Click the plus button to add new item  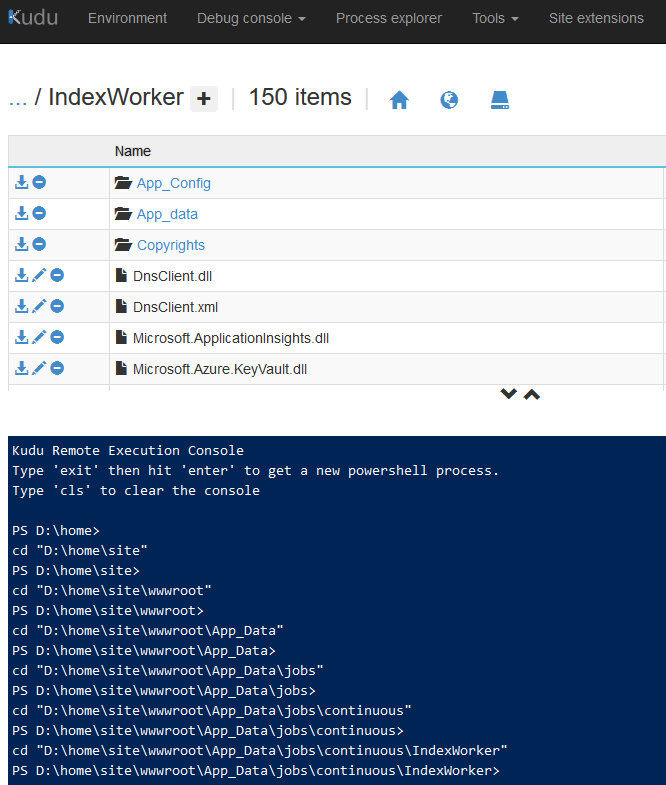[204, 99]
